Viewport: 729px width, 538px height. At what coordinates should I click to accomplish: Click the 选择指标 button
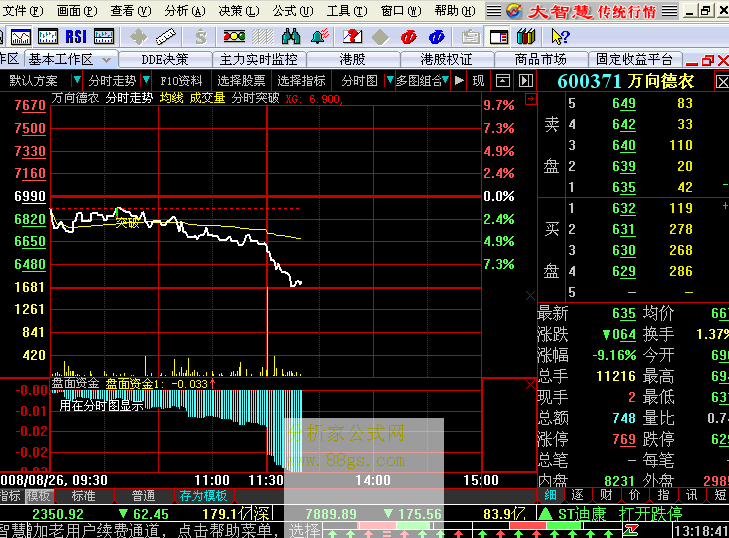301,81
